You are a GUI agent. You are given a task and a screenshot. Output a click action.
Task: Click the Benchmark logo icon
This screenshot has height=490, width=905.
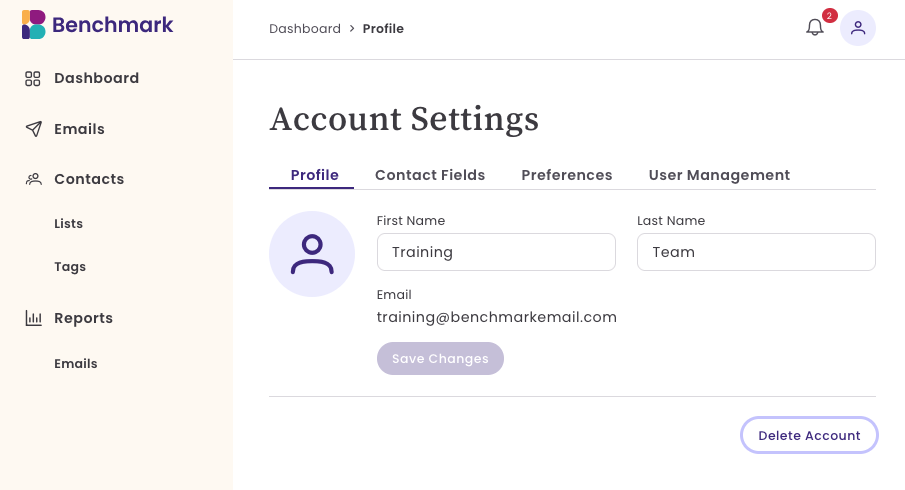click(x=33, y=24)
